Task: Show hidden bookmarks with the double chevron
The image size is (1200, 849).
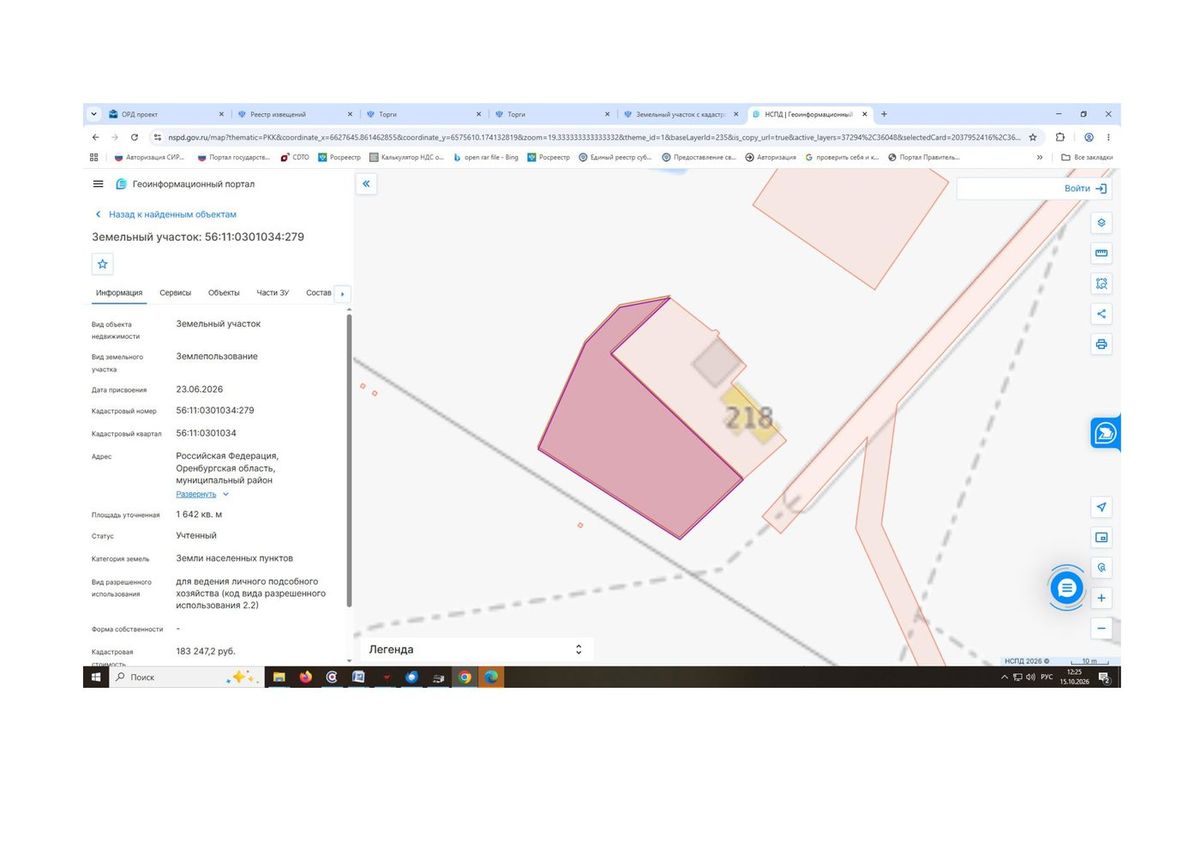Action: tap(1039, 157)
